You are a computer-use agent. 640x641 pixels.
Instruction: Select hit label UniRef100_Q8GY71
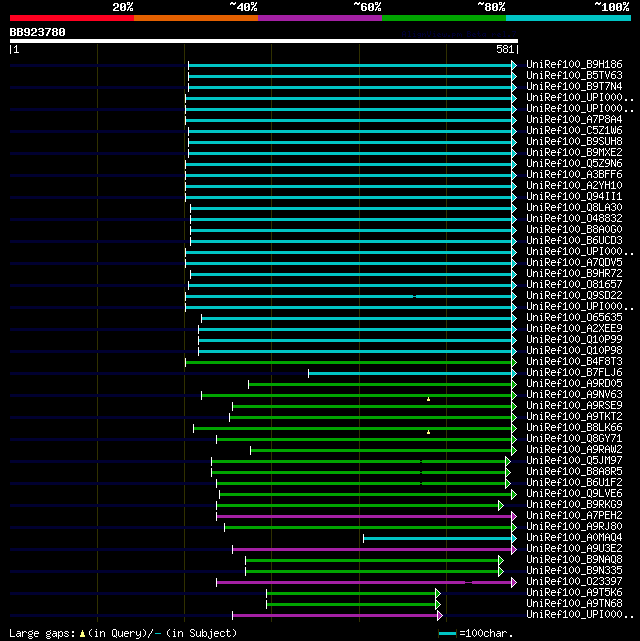coord(574,439)
